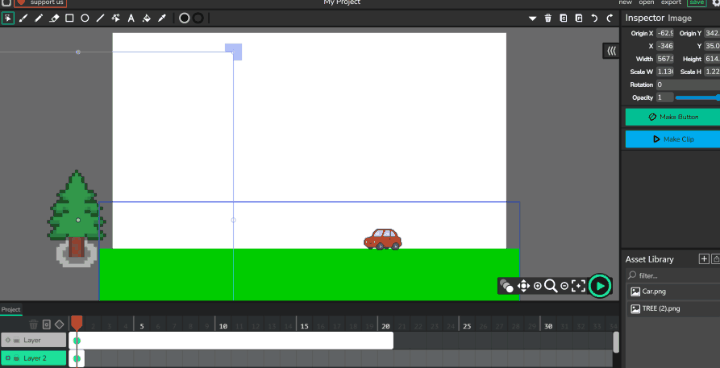Edit the Width field
Viewport: 720px width, 368px height.
click(665, 59)
